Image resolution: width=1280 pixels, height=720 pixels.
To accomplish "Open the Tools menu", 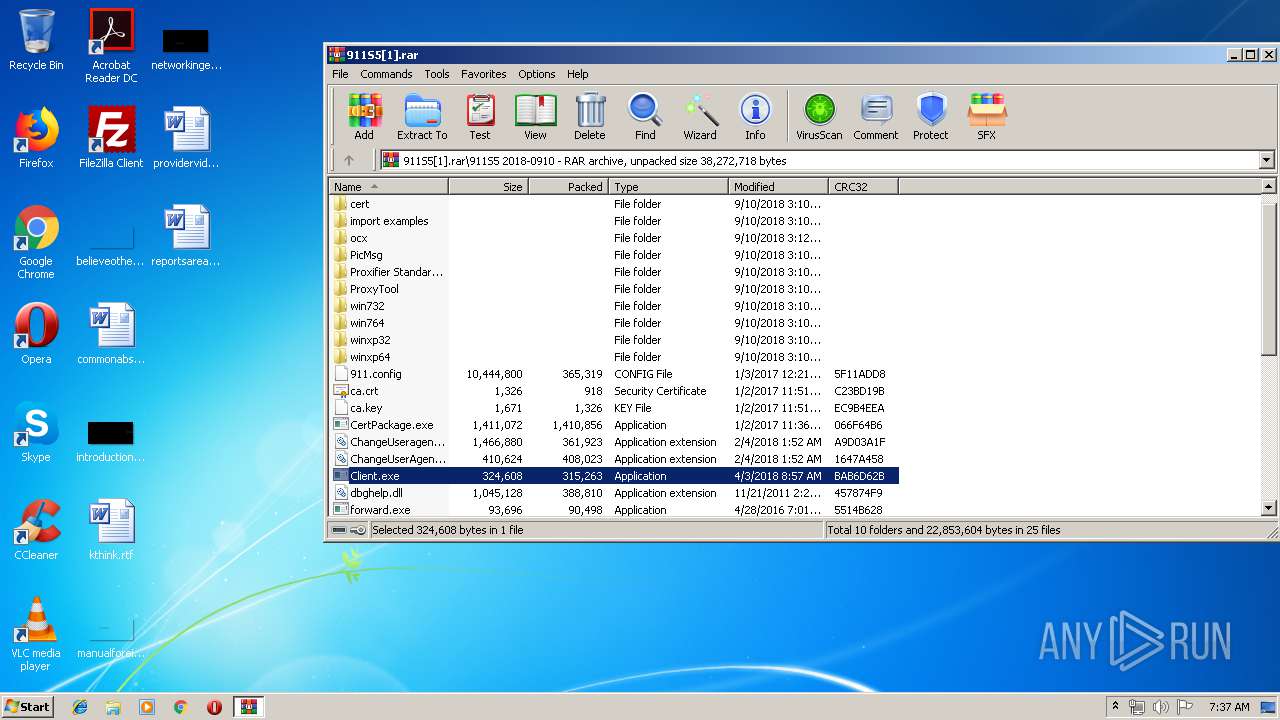I will pos(437,74).
